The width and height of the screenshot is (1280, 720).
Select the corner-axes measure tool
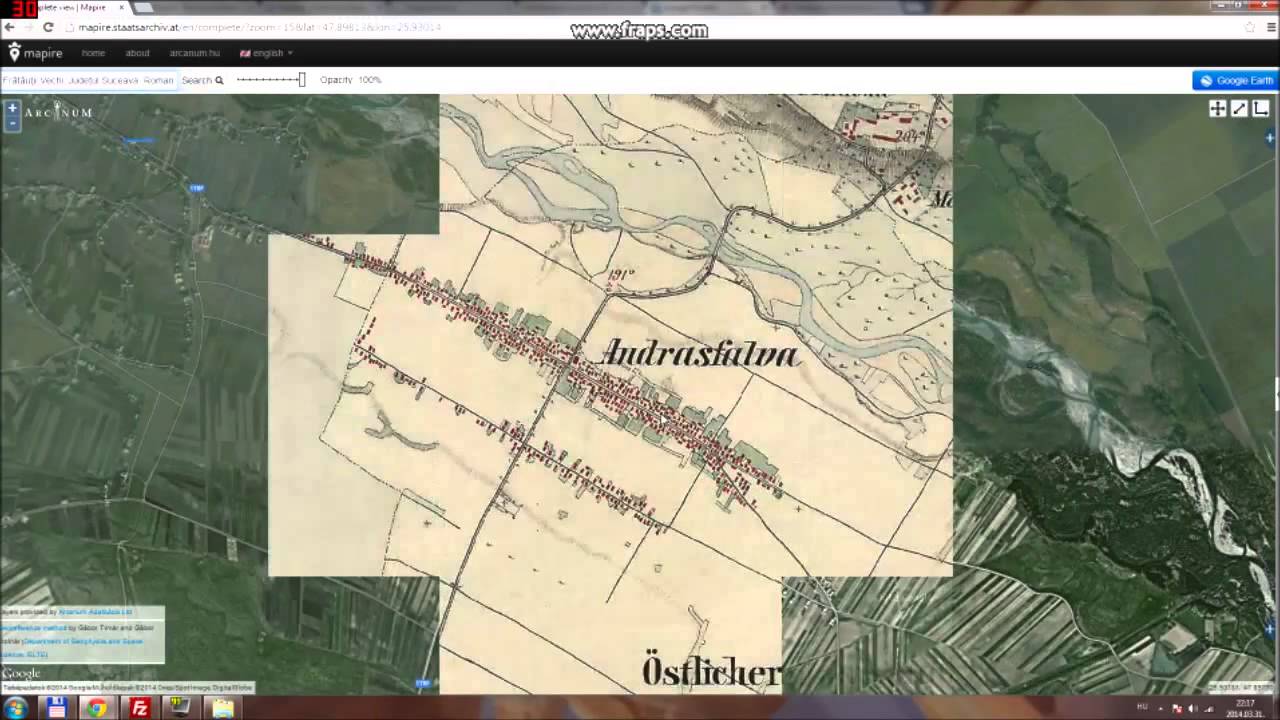pyautogui.click(x=1261, y=109)
